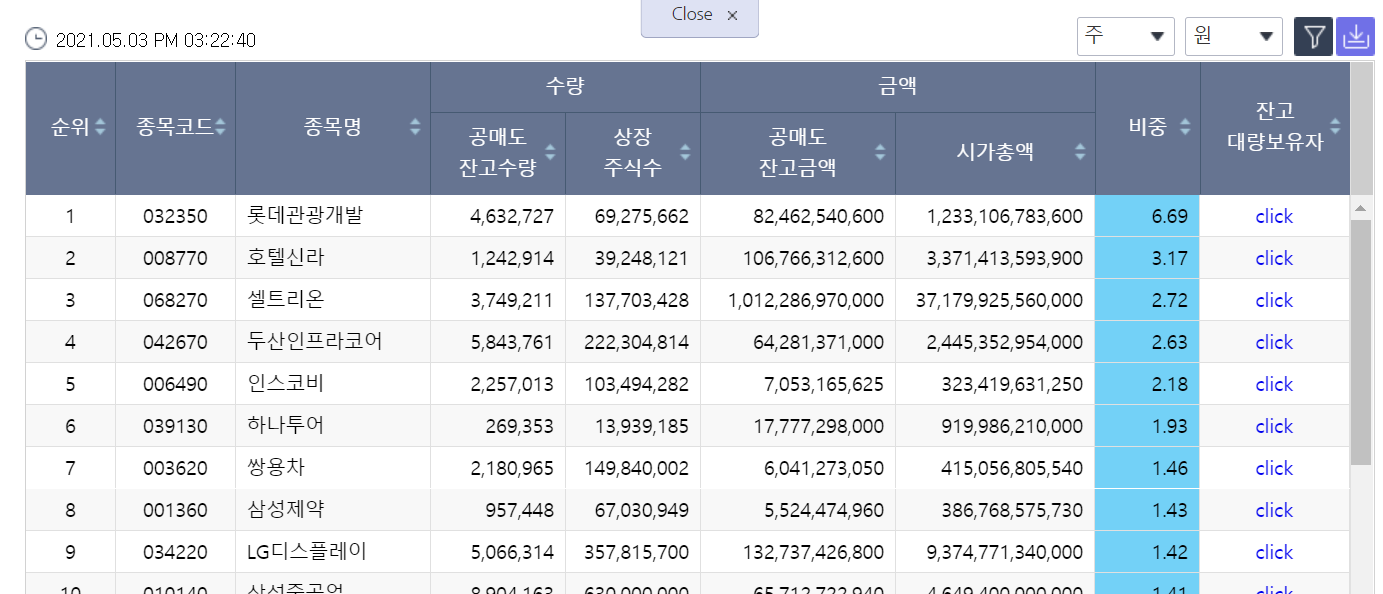
Task: Open click link for 삼성제약 row
Action: pos(1274,510)
